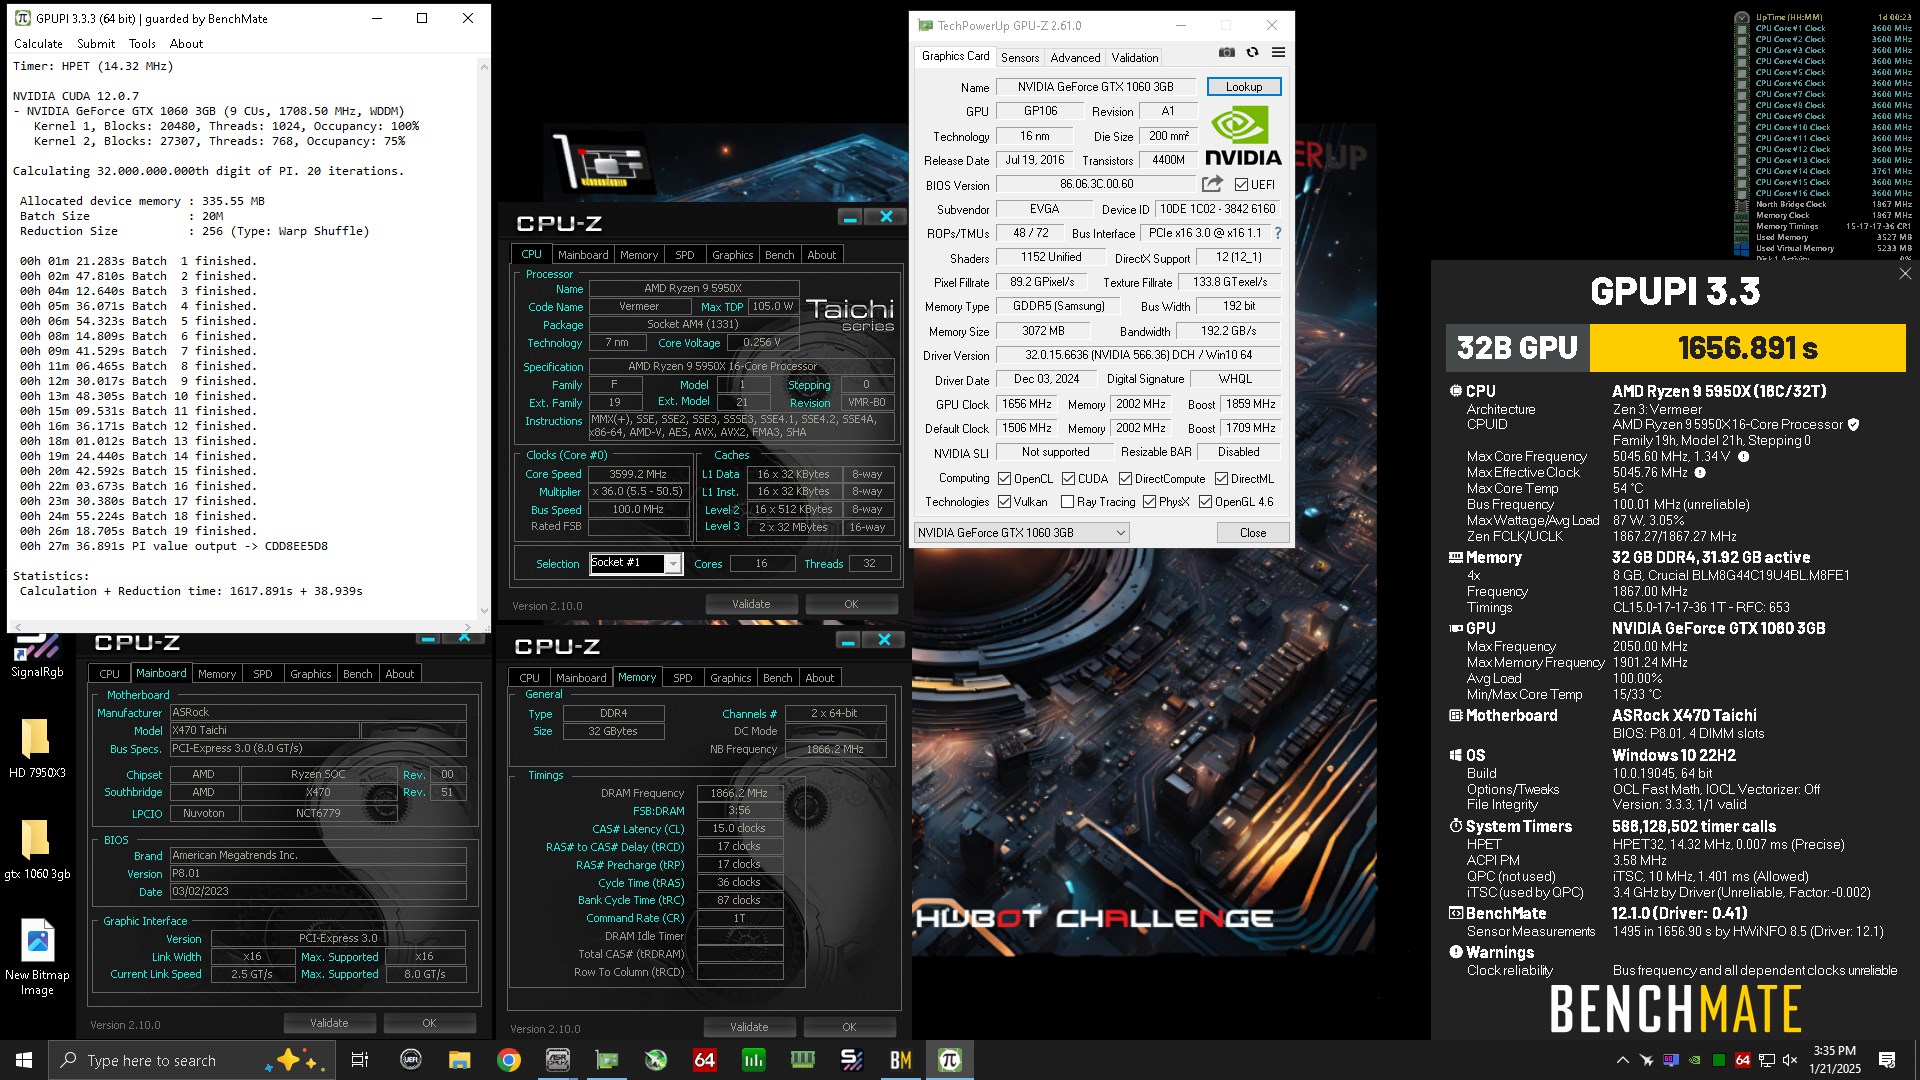The width and height of the screenshot is (1920, 1080).
Task: Open Task View from the taskbar
Action: (360, 1060)
